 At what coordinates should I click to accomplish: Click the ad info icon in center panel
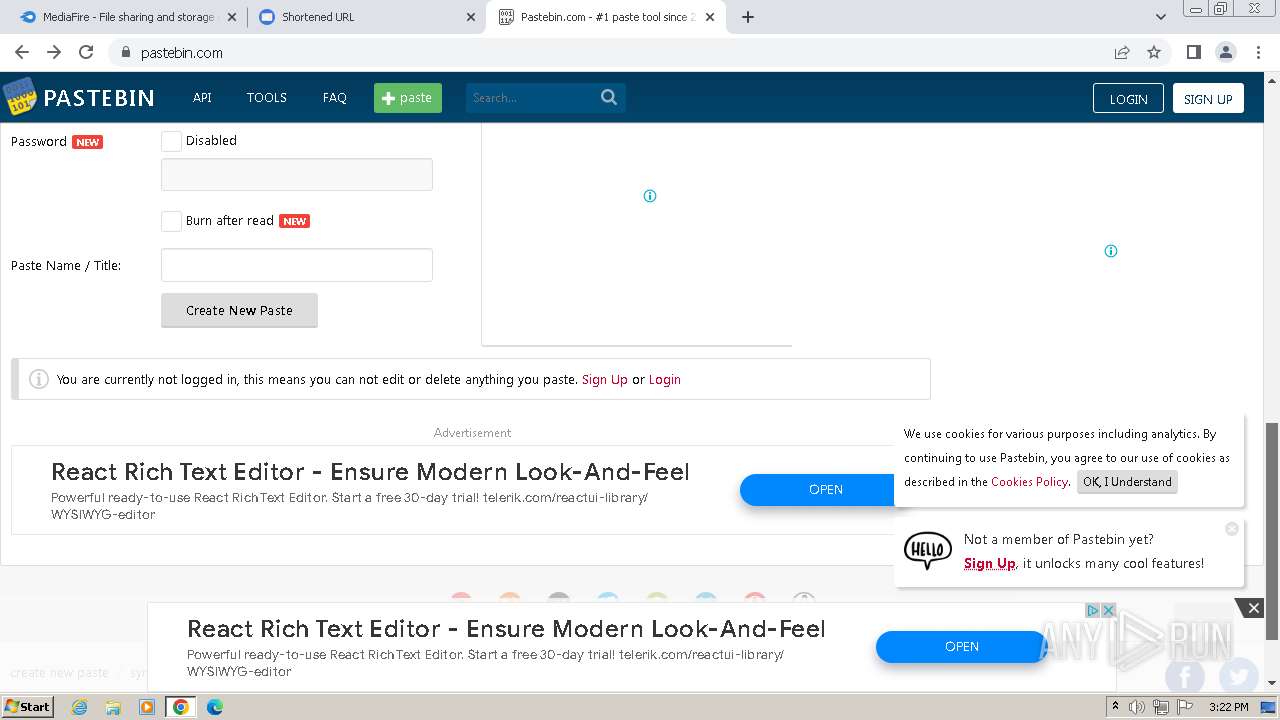click(x=650, y=196)
